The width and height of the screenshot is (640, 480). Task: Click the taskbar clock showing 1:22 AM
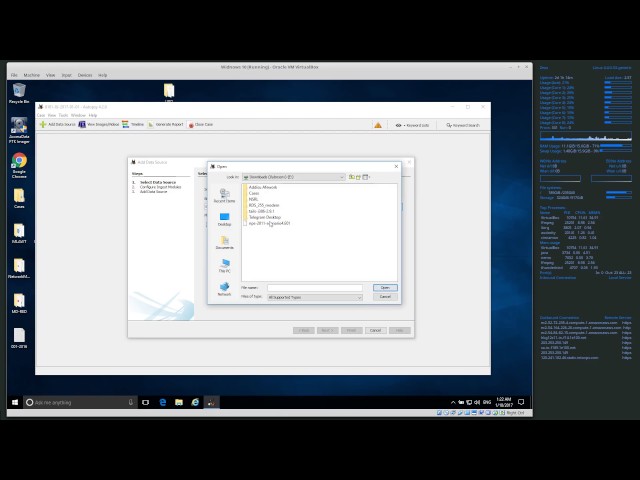pos(504,402)
